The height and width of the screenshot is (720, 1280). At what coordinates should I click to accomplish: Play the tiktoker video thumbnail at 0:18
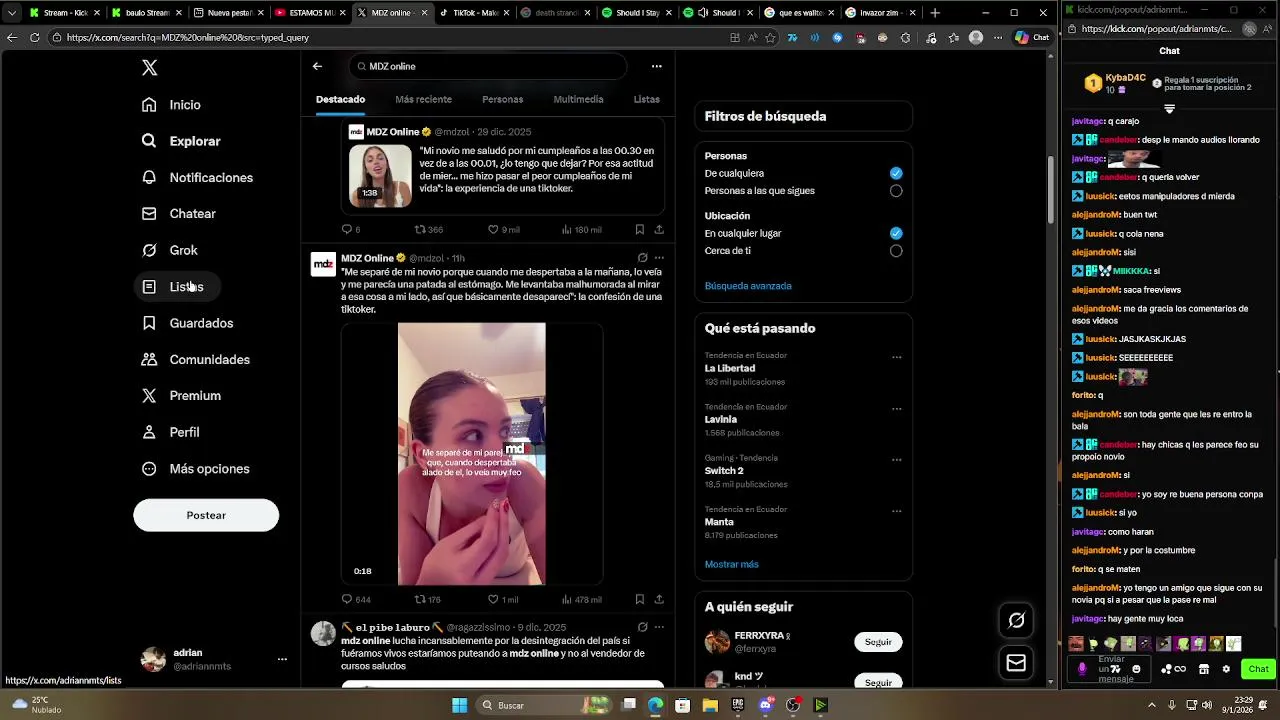tap(472, 454)
